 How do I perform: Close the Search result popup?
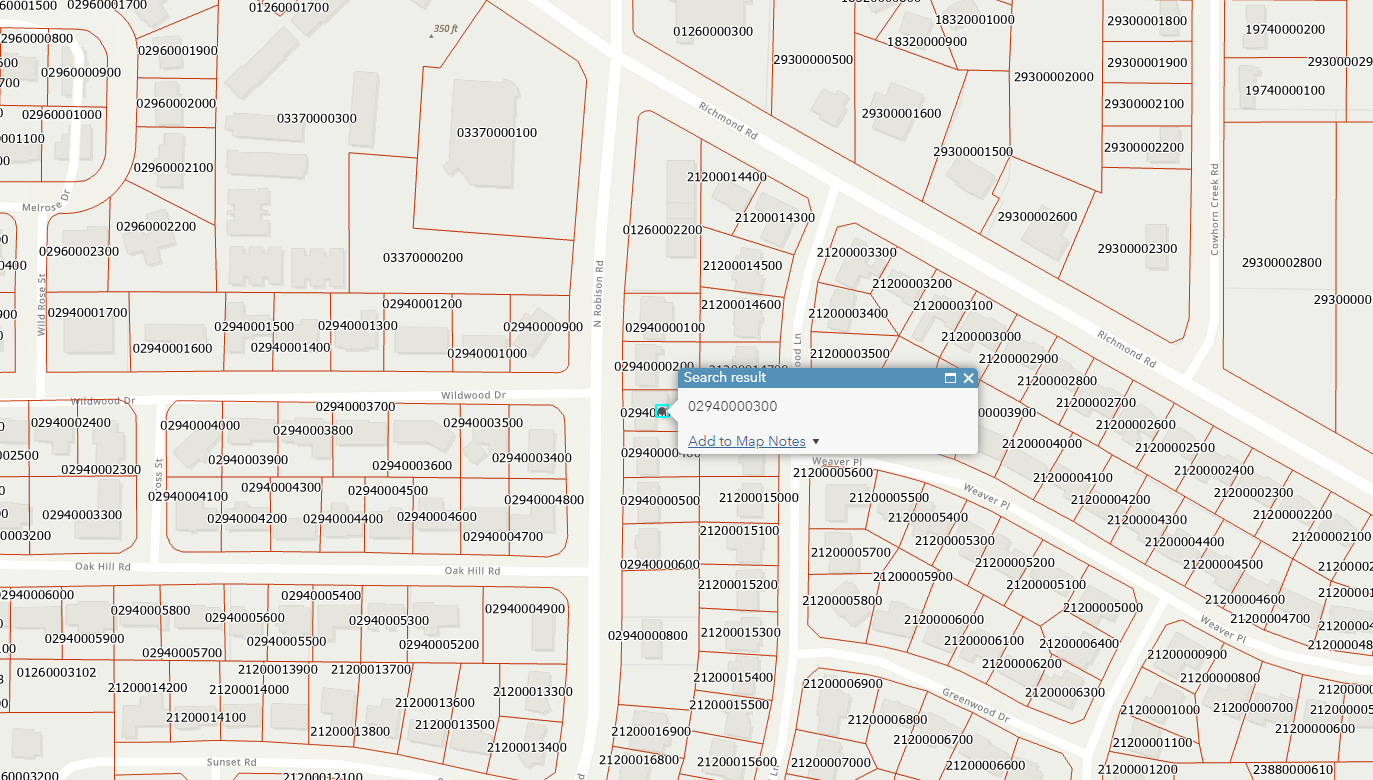pyautogui.click(x=968, y=378)
